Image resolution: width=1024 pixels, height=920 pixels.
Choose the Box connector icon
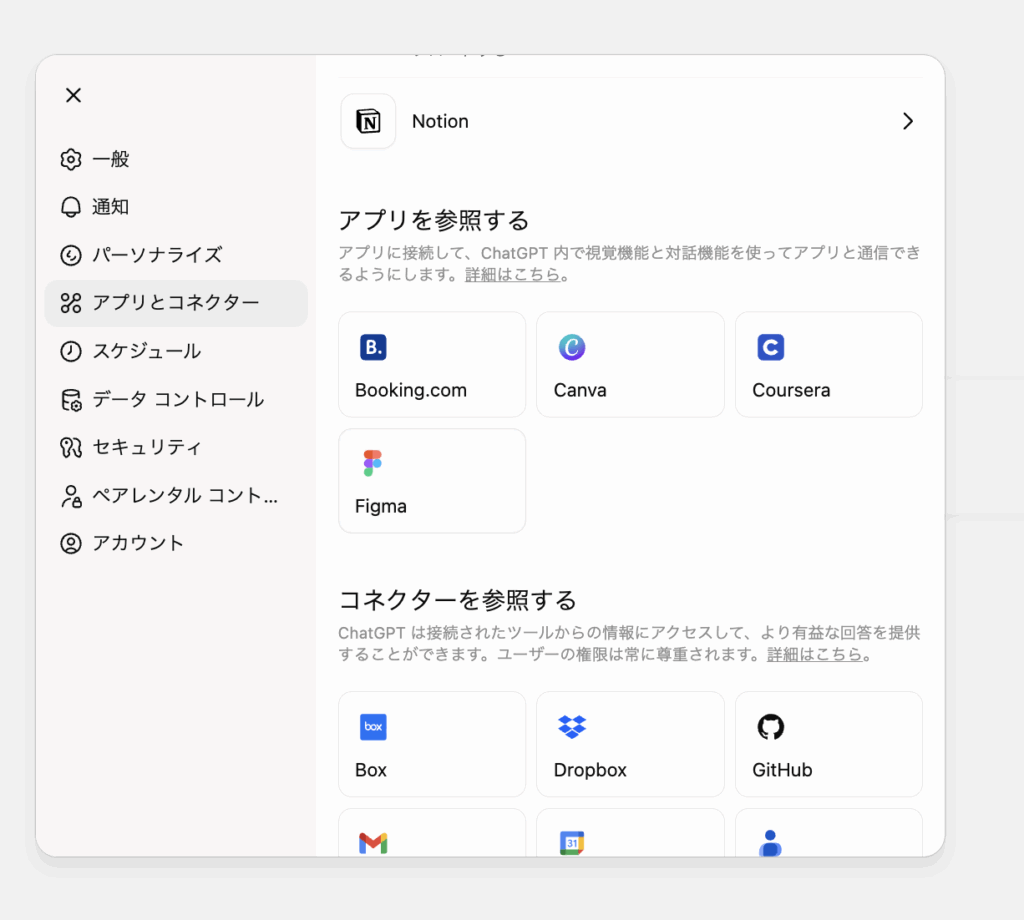(x=373, y=727)
